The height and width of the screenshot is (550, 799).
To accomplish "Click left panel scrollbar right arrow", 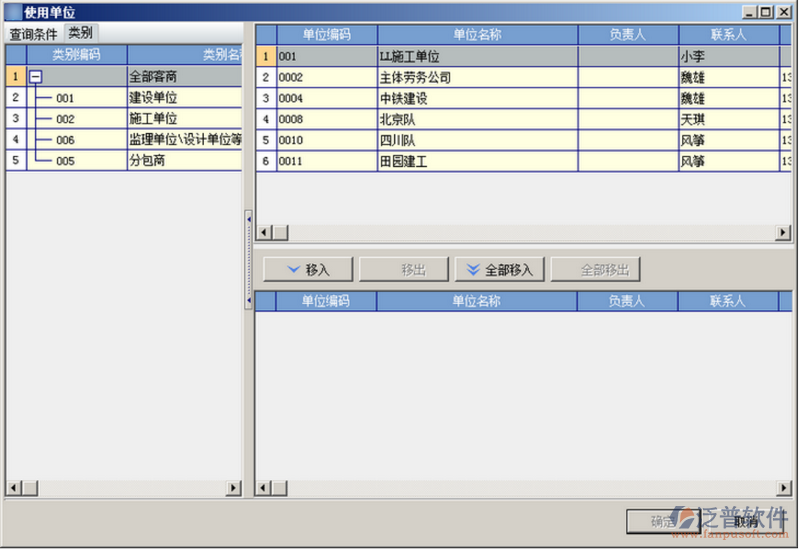I will click(x=234, y=488).
